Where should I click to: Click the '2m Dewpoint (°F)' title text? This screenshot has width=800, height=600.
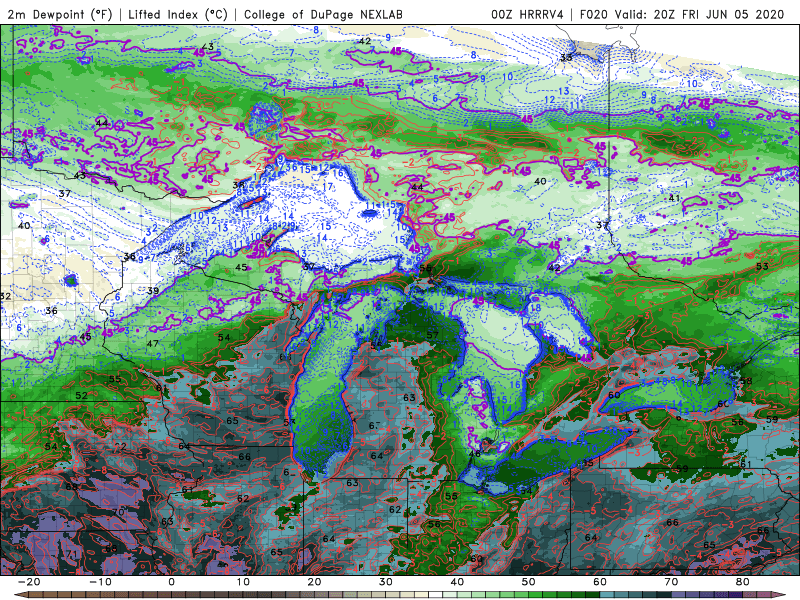point(60,14)
